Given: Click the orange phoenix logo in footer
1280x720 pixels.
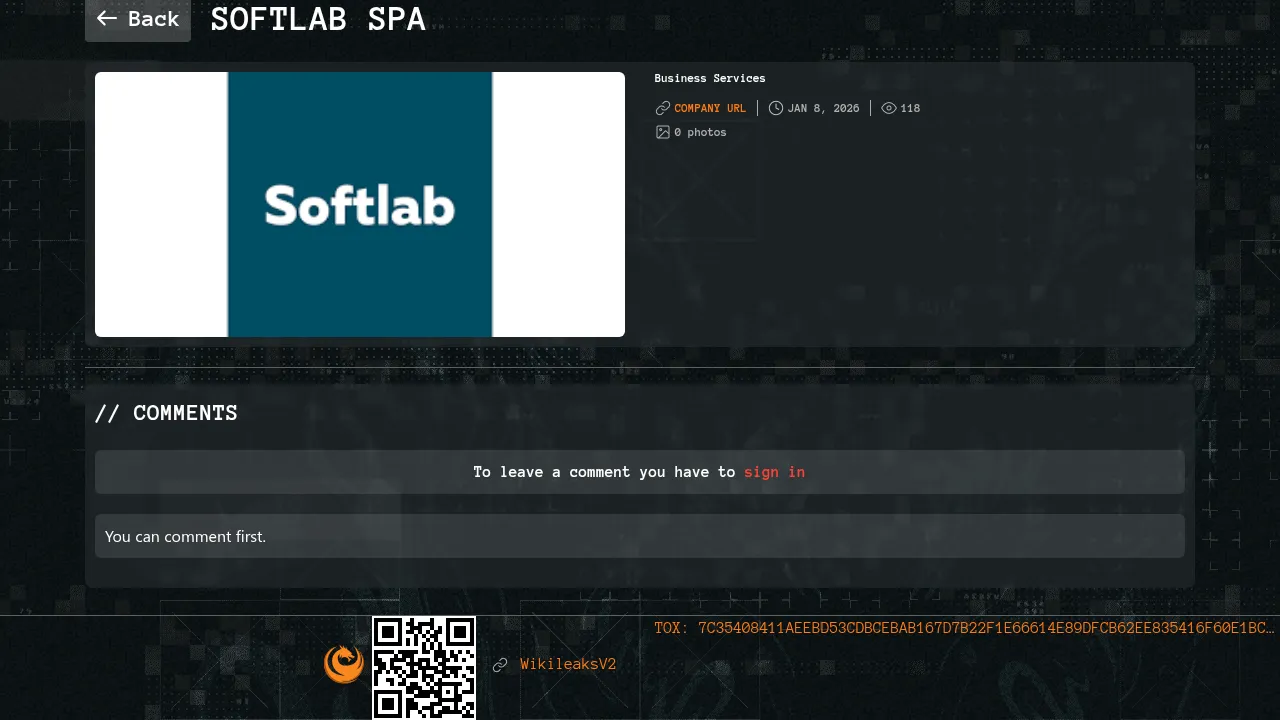Looking at the screenshot, I should click(344, 664).
